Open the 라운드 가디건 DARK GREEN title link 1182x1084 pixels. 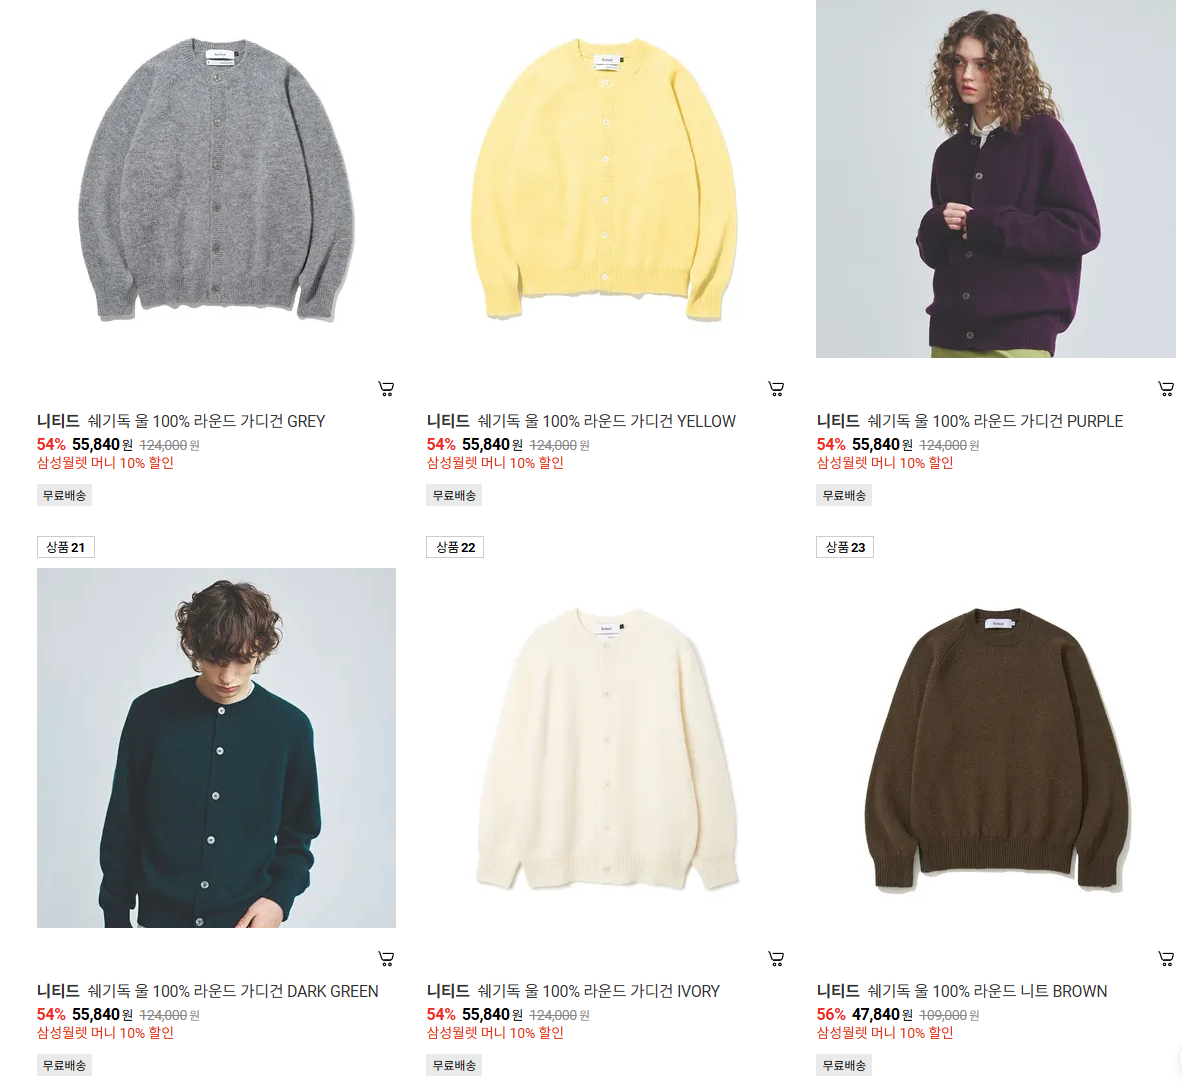pyautogui.click(x=208, y=991)
